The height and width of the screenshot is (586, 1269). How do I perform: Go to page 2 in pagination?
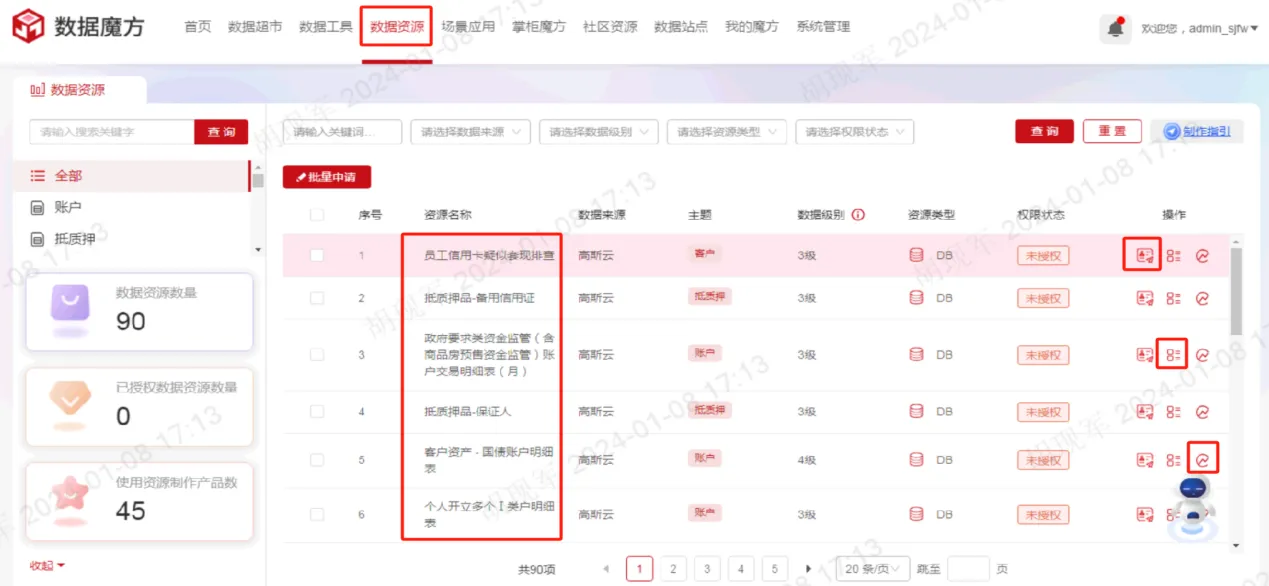[673, 569]
